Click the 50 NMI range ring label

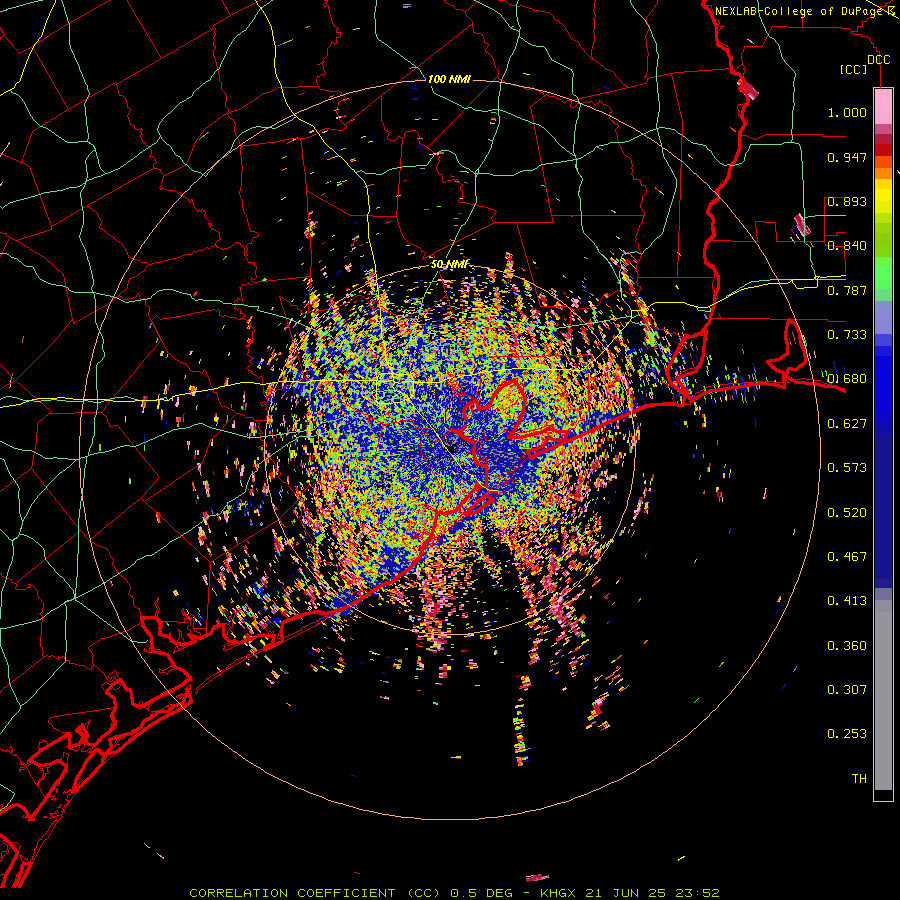(x=449, y=264)
